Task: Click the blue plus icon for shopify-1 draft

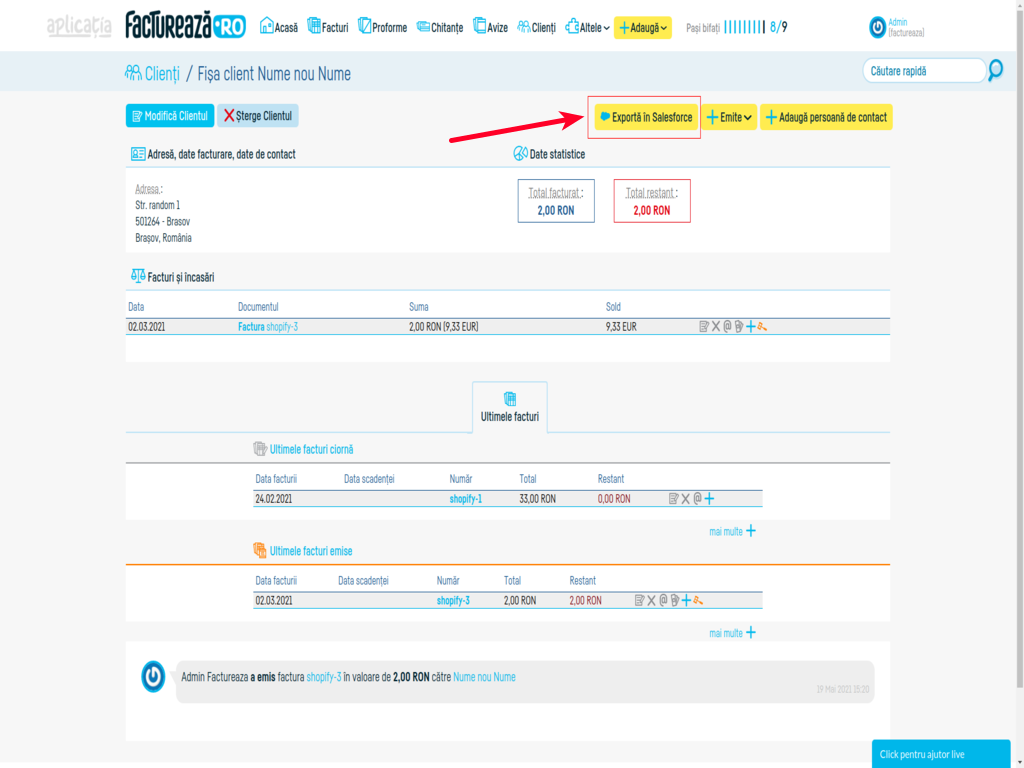Action: (709, 497)
